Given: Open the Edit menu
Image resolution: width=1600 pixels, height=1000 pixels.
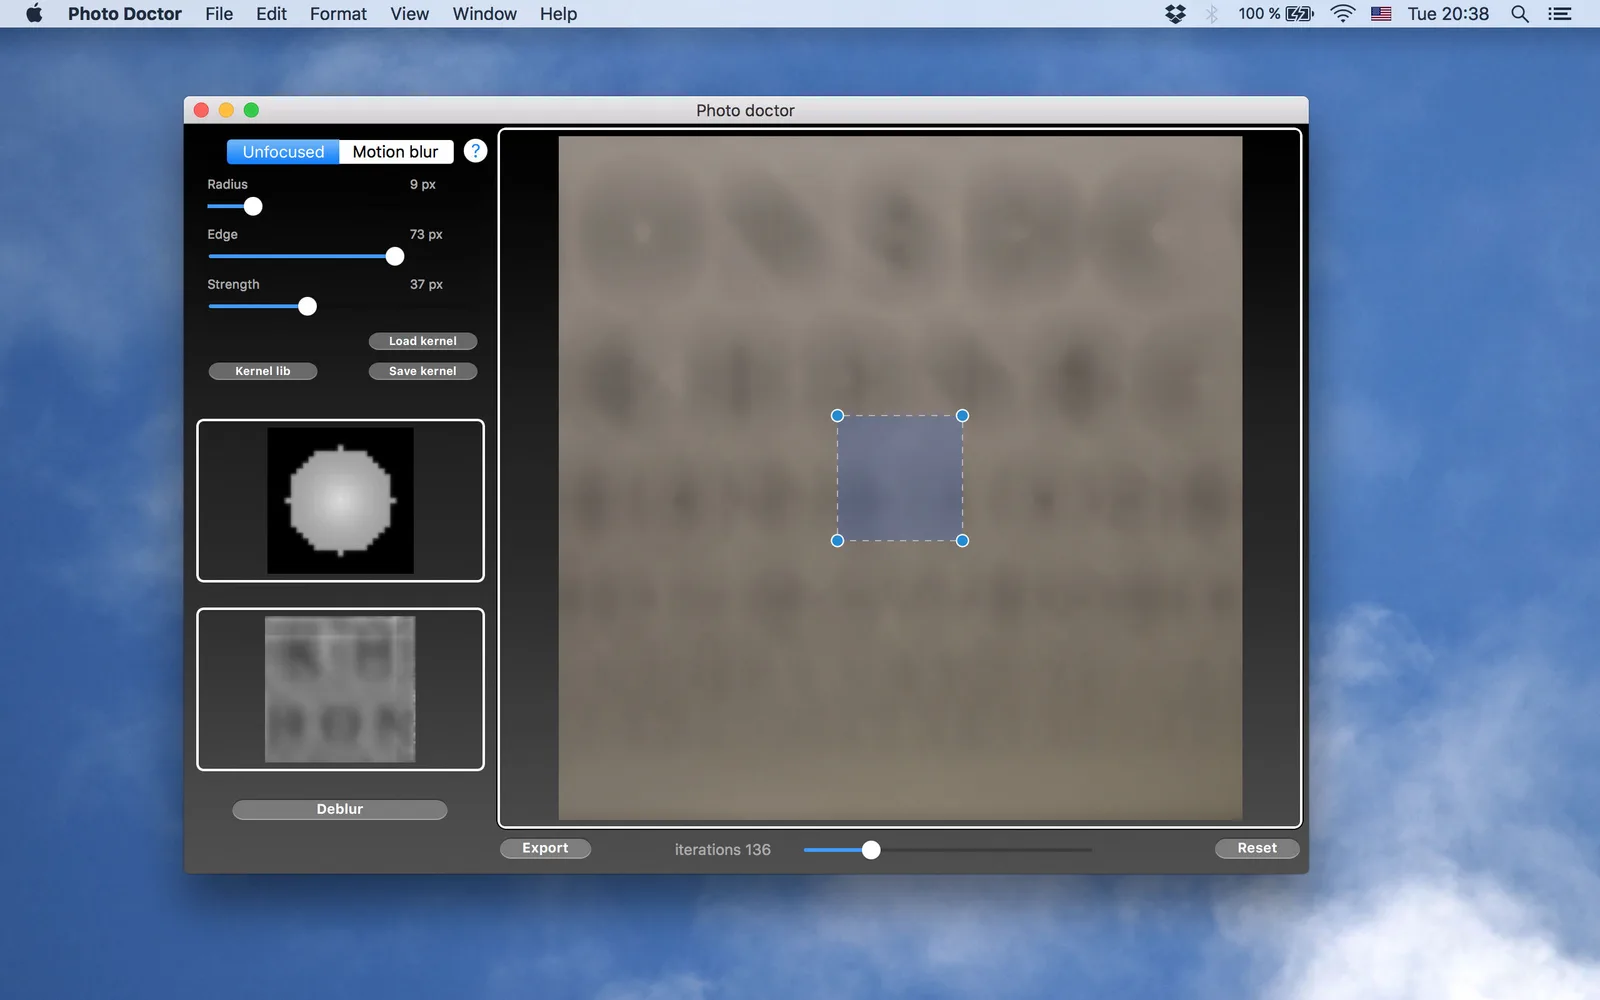Looking at the screenshot, I should (x=271, y=13).
